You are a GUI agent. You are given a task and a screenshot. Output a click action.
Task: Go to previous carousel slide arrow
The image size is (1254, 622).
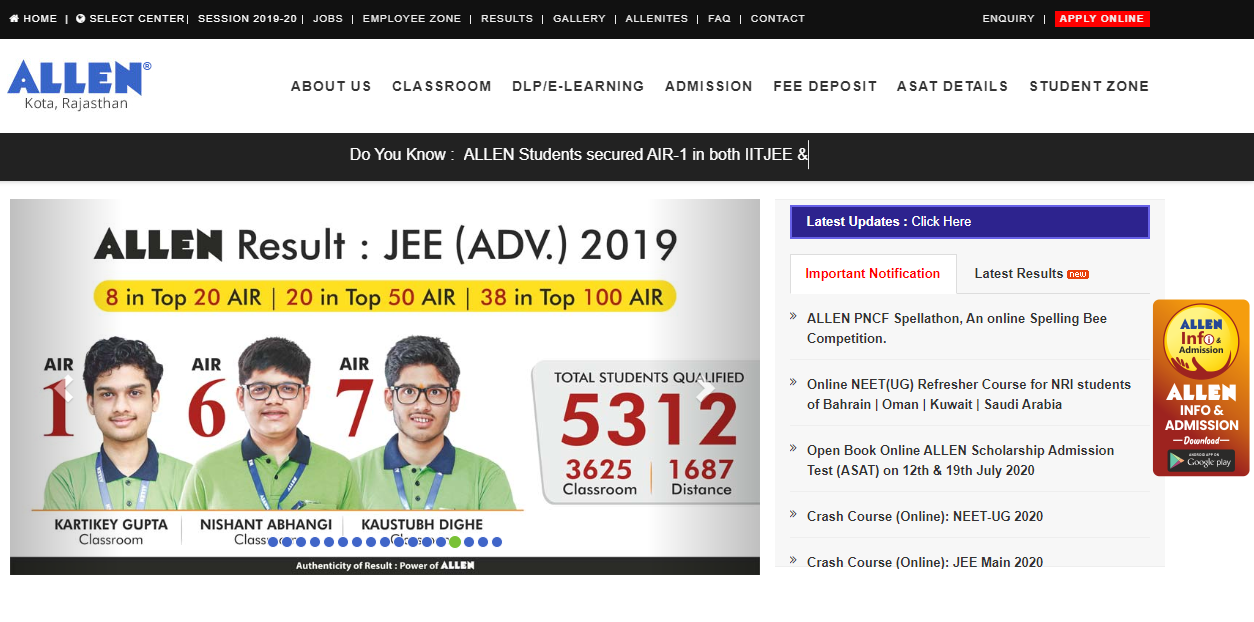tap(69, 388)
